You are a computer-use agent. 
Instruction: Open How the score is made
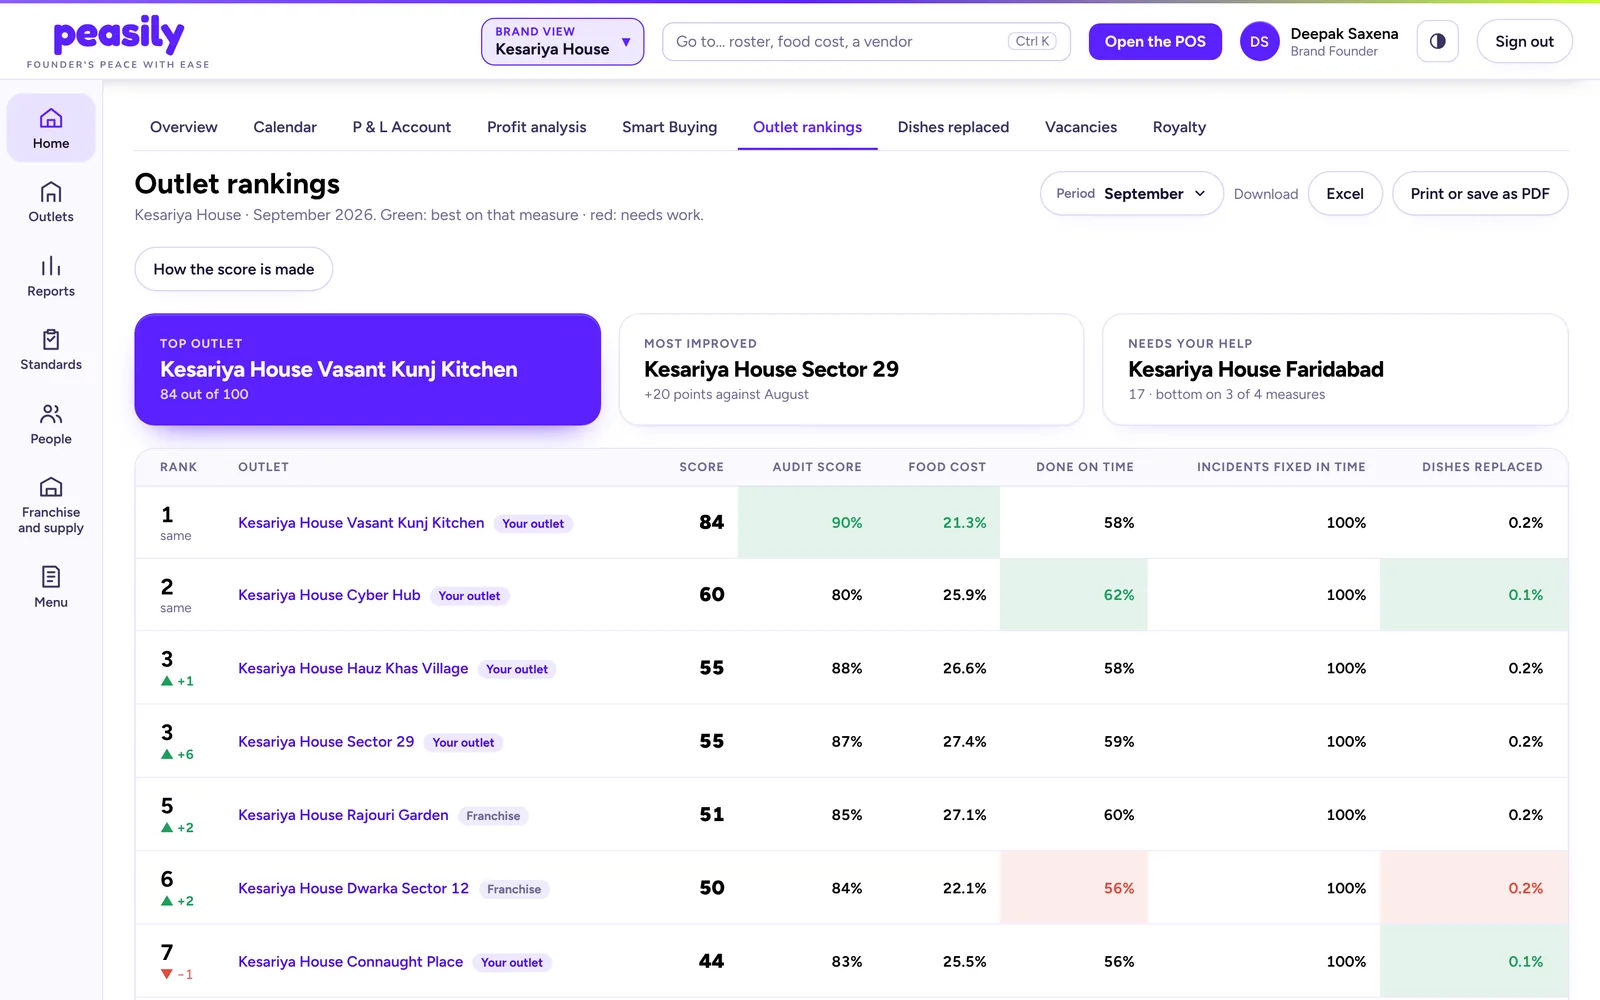tap(234, 269)
